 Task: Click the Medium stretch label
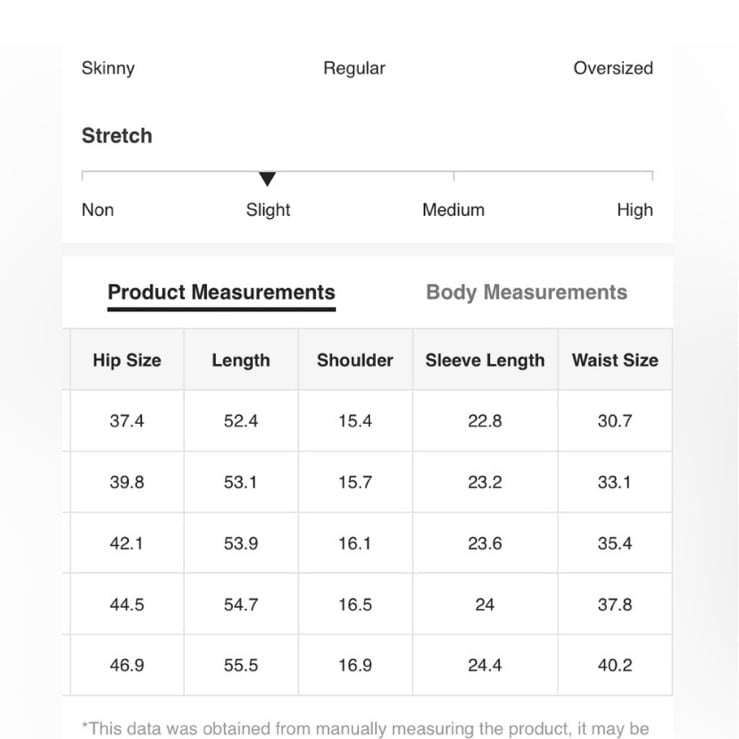[x=453, y=210]
